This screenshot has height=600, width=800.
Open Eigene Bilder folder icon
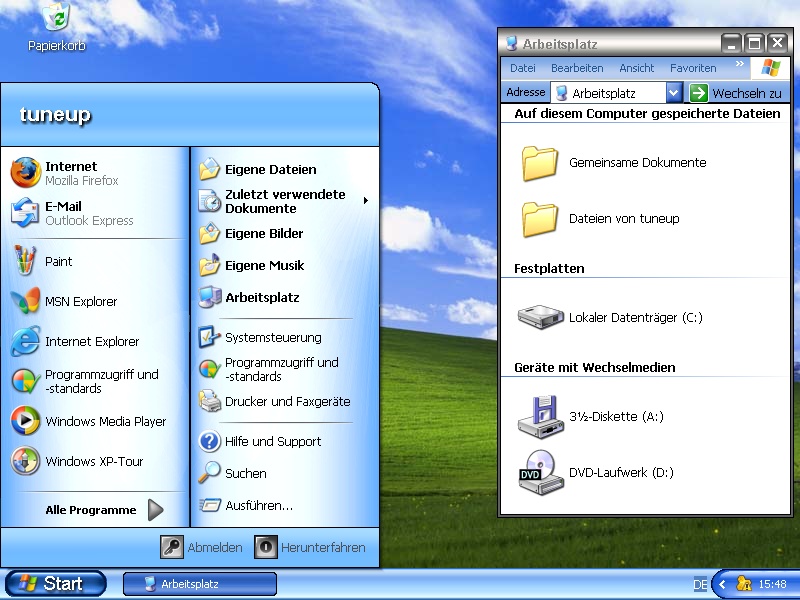tap(209, 233)
